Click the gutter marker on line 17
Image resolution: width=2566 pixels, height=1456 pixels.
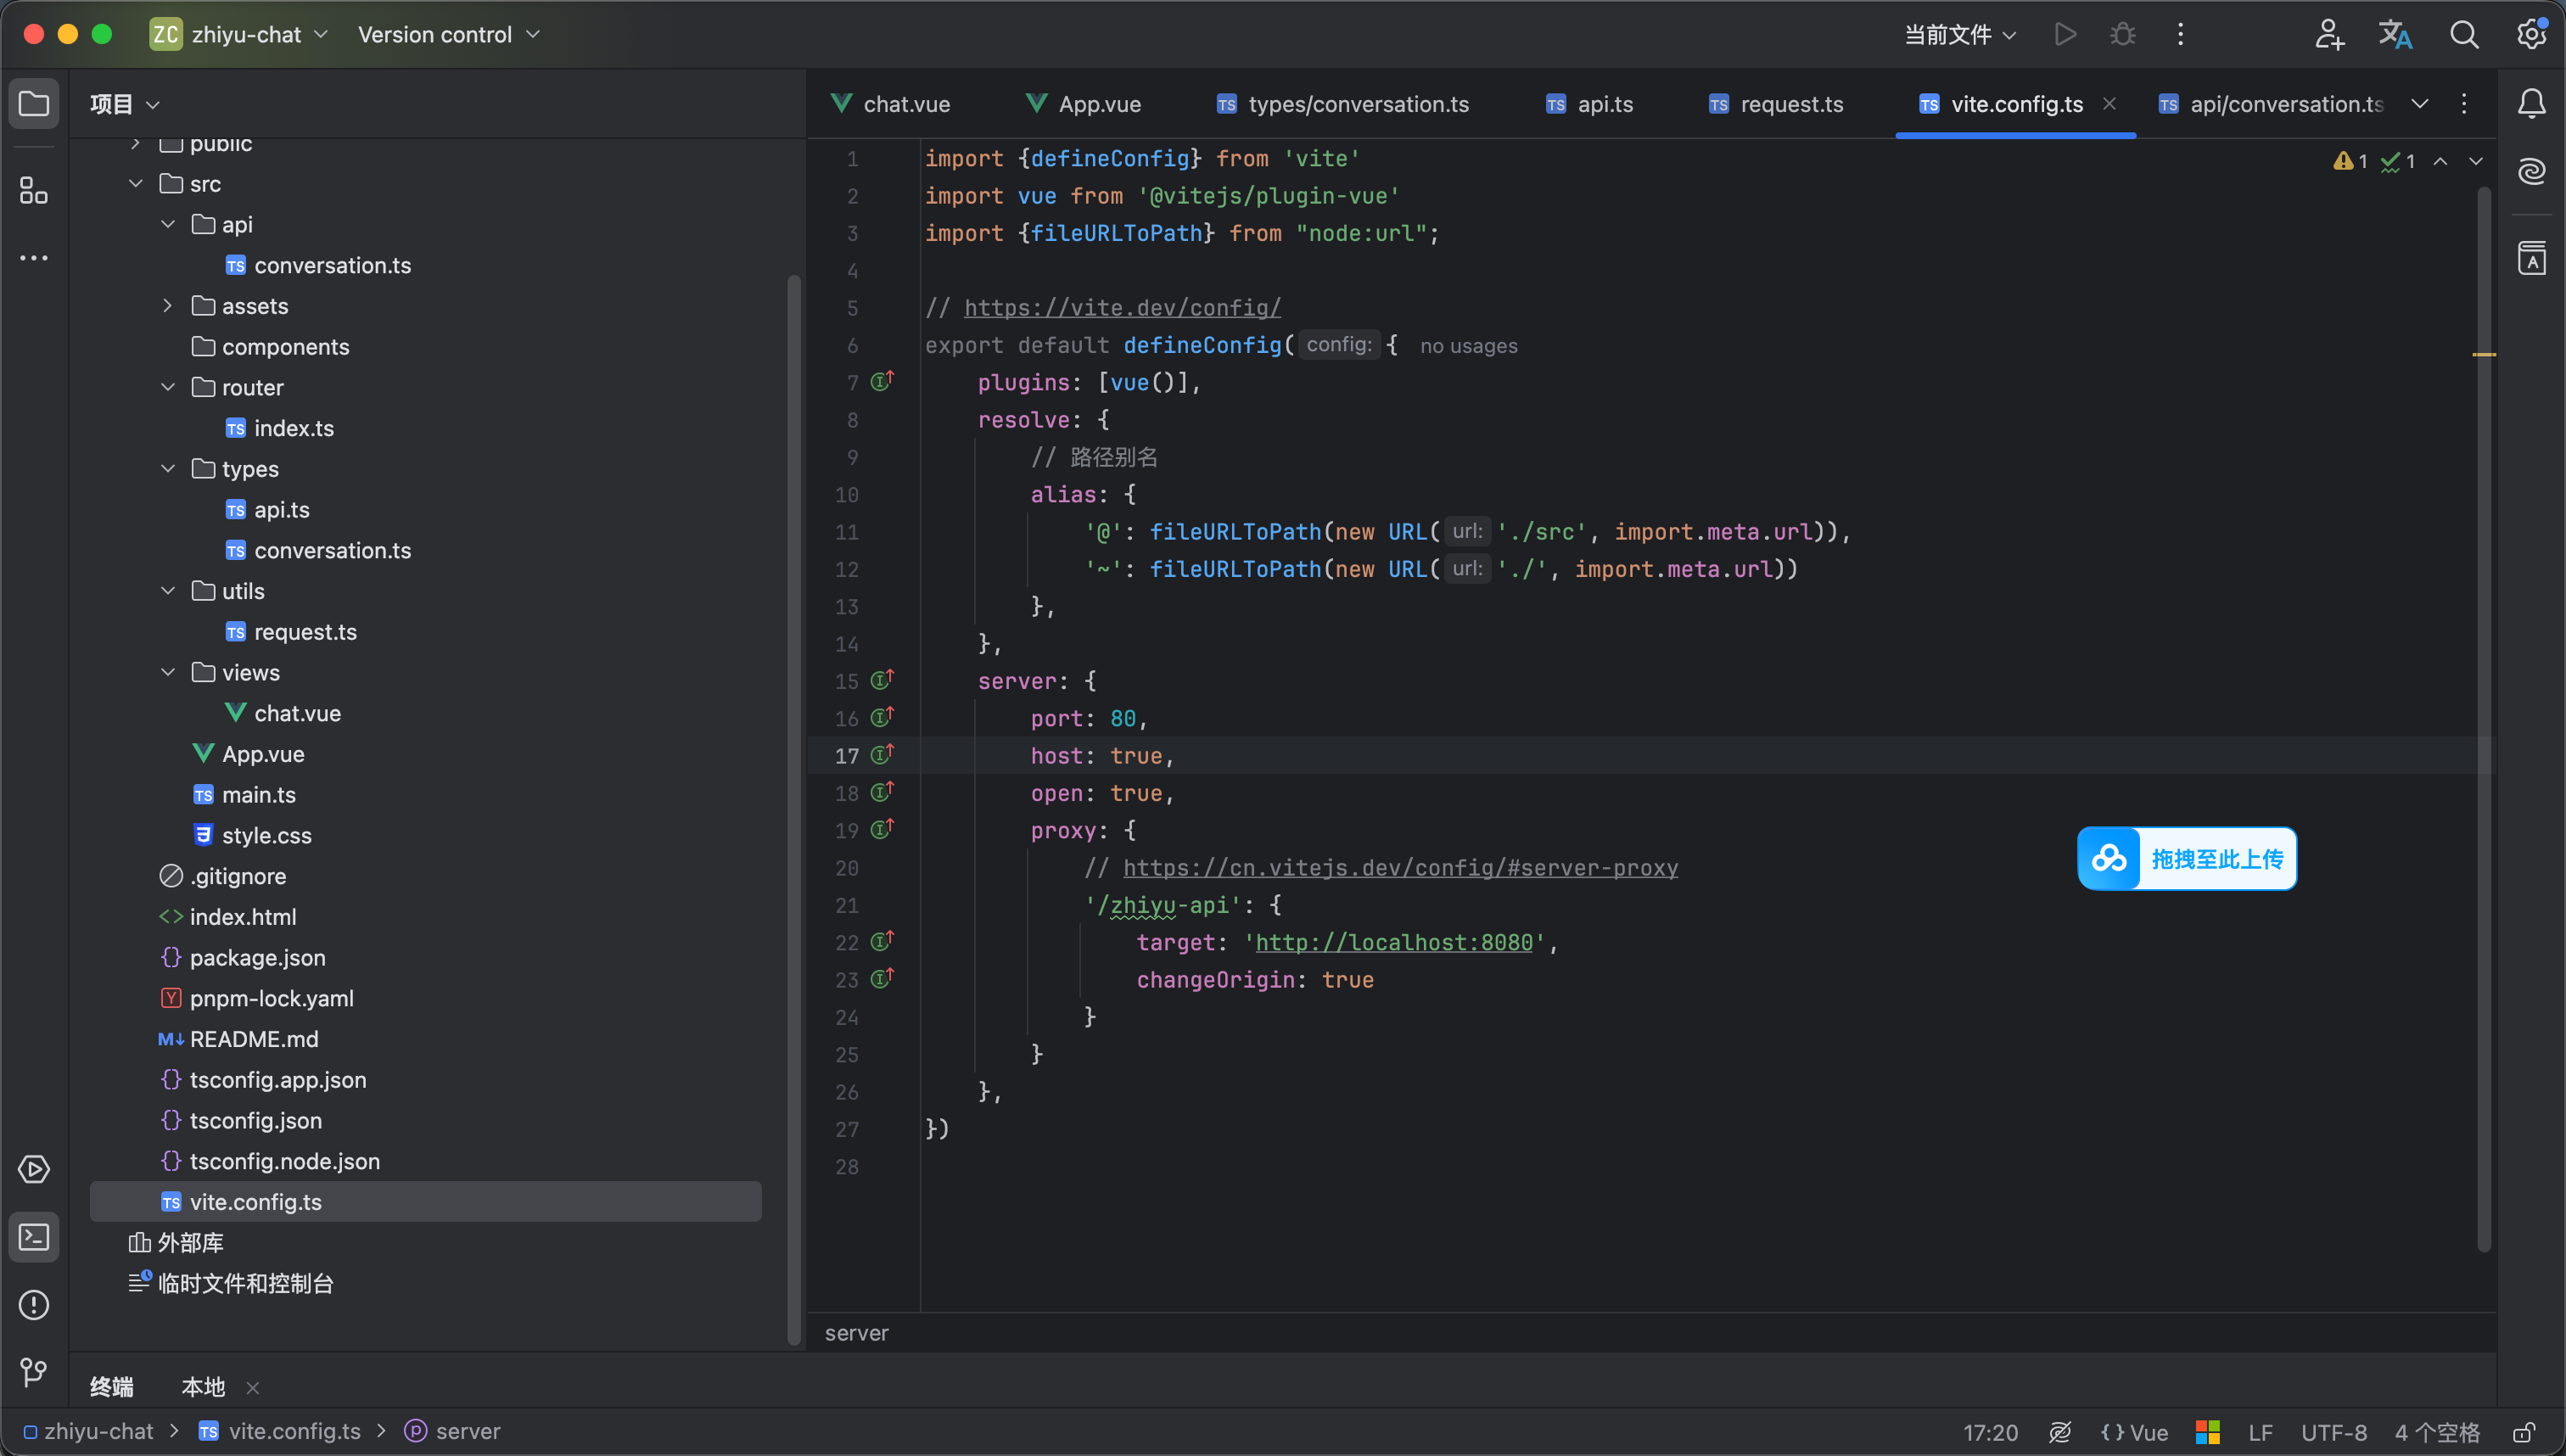881,754
